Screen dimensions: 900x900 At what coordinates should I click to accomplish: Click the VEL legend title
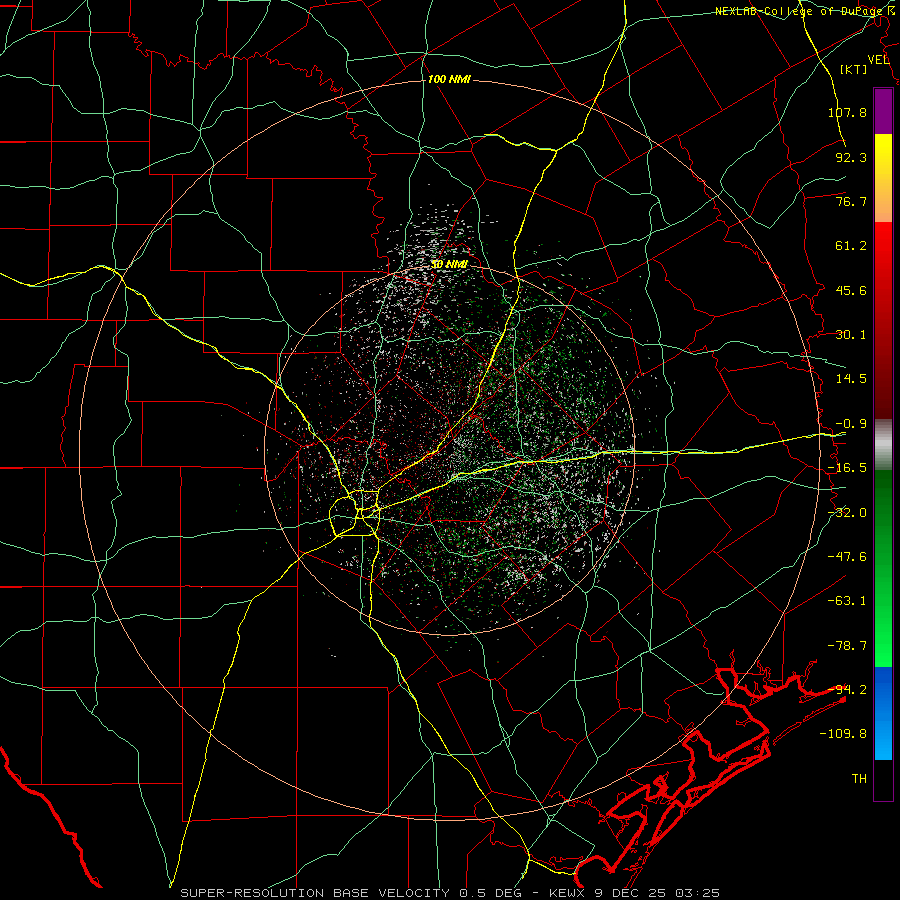878,59
